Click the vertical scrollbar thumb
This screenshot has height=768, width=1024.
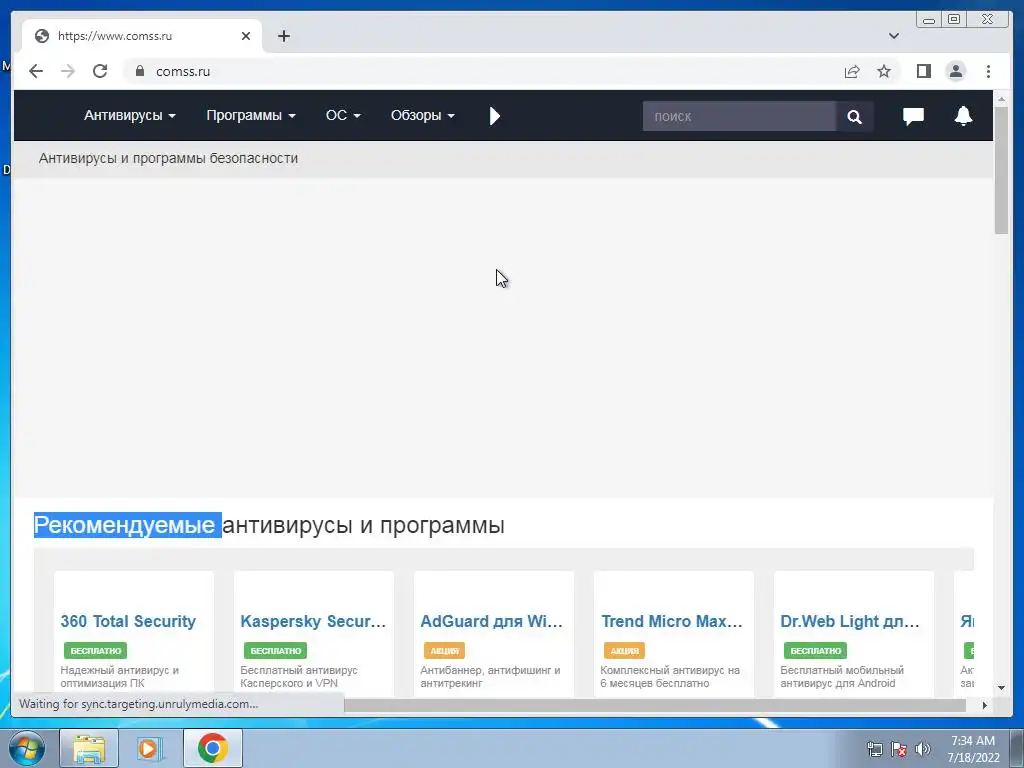[1001, 170]
